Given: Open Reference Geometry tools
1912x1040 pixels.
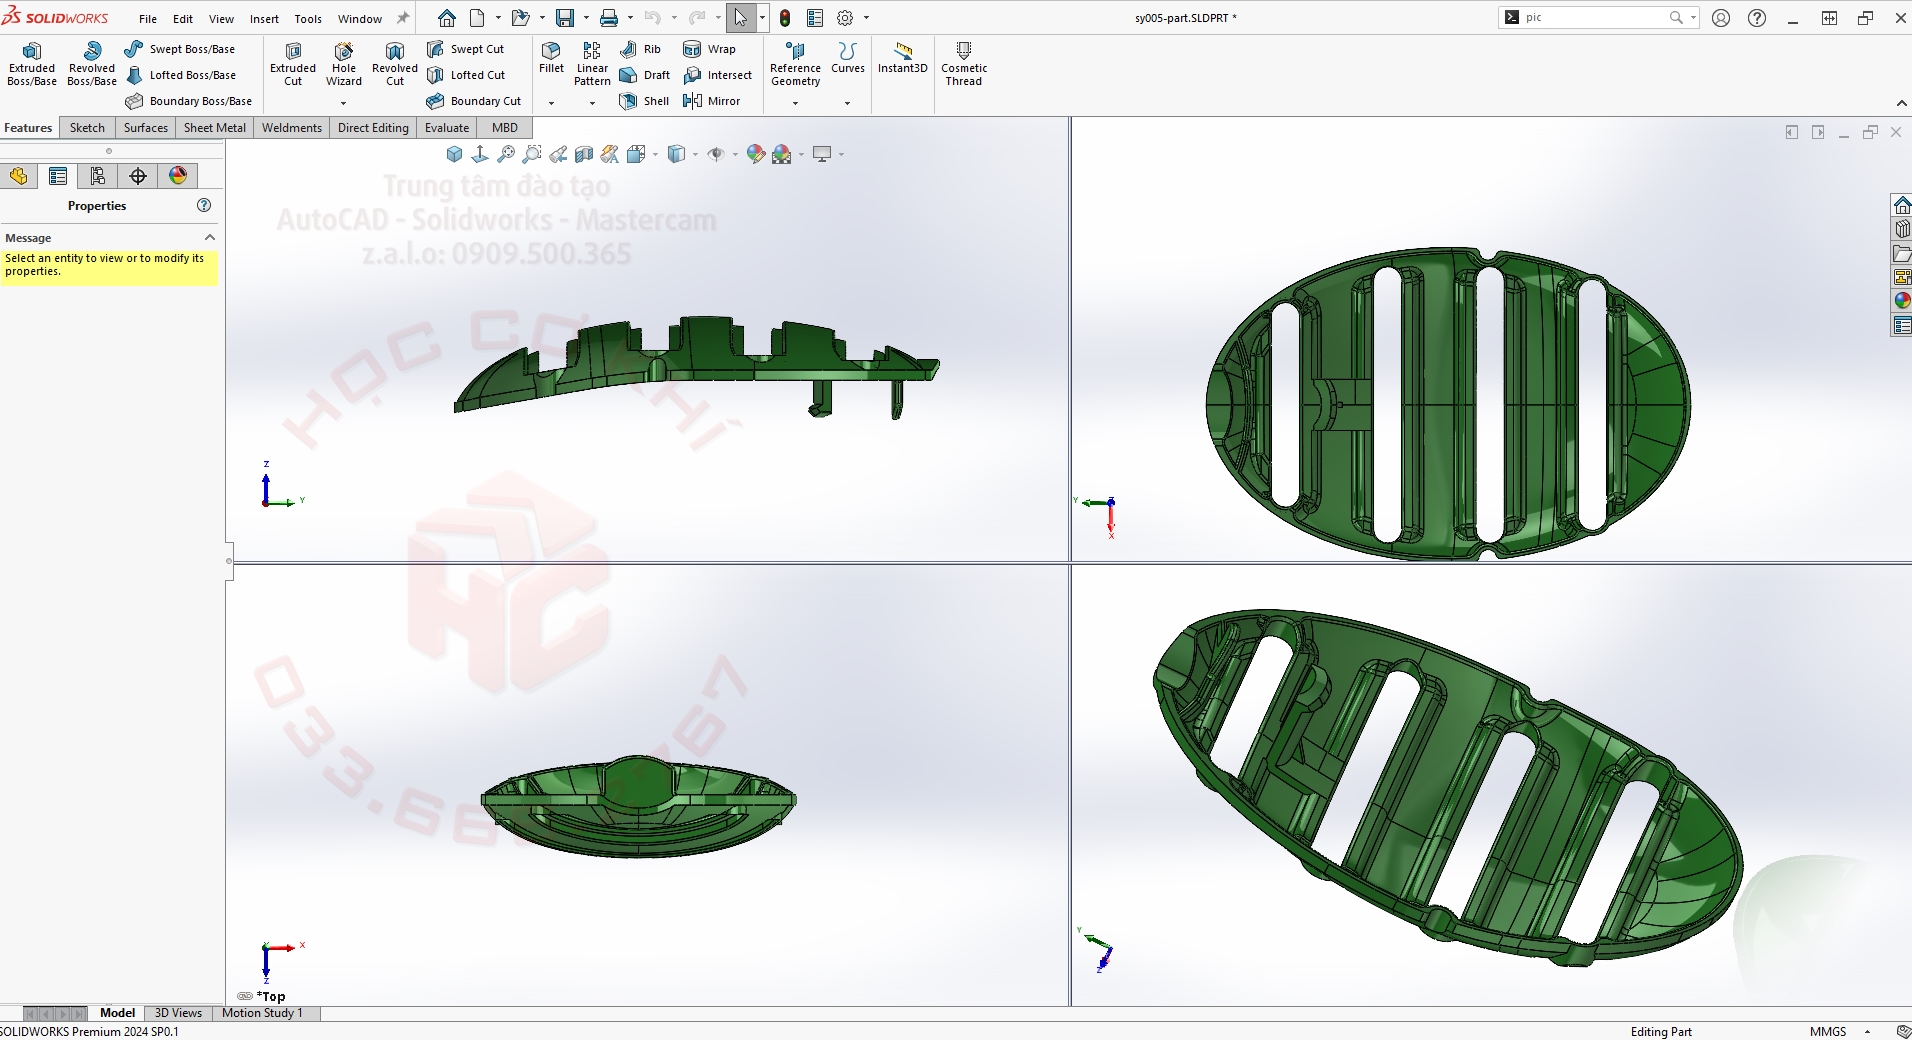Looking at the screenshot, I should 795,64.
